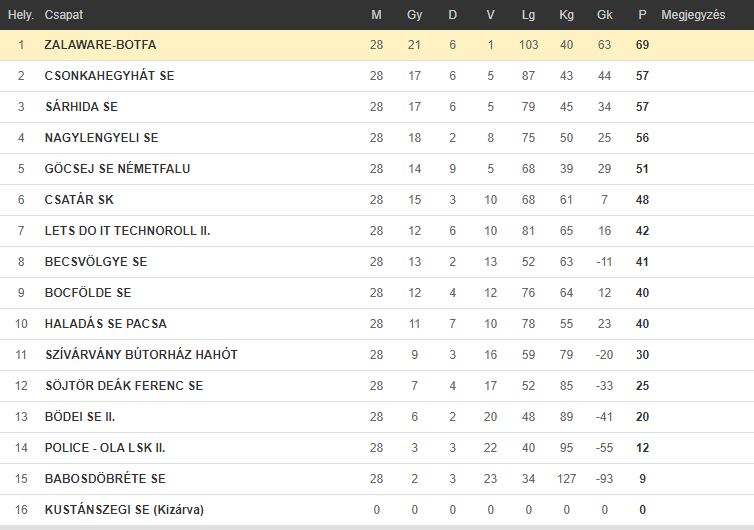This screenshot has height=530, width=754.
Task: Click the Megjegyzés column header
Action: click(693, 15)
